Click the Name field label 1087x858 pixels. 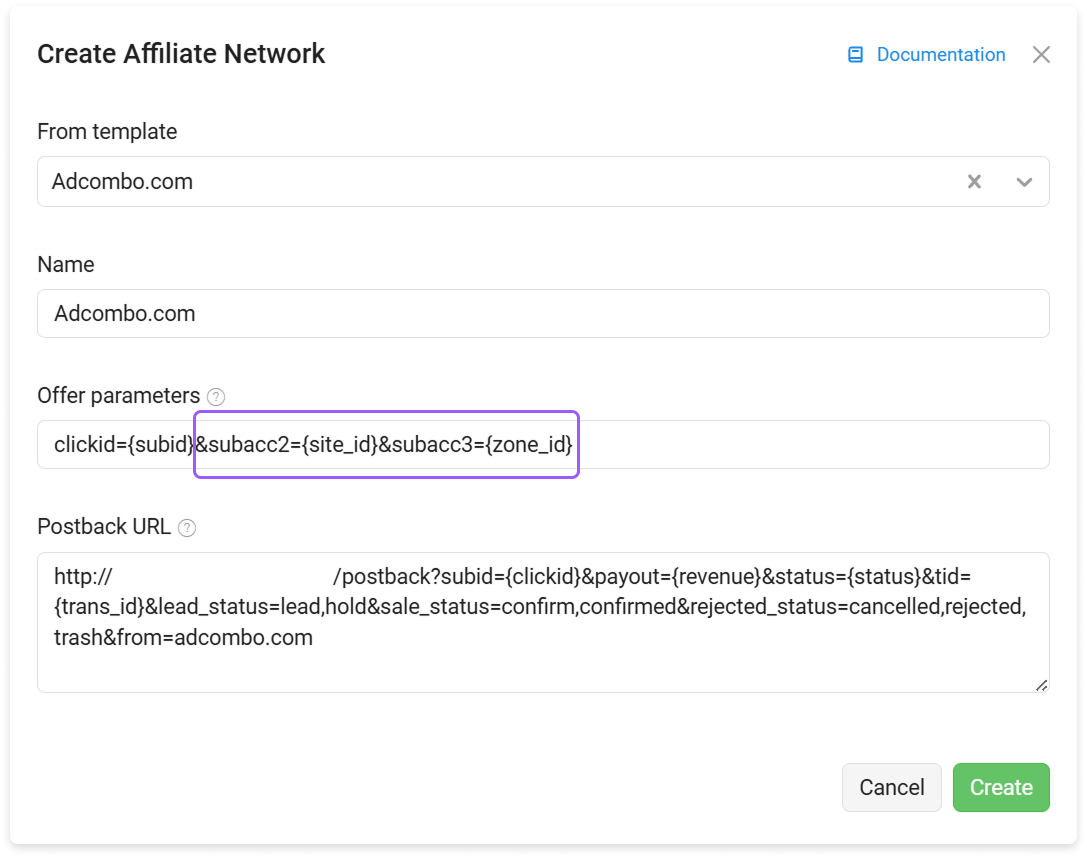point(66,265)
